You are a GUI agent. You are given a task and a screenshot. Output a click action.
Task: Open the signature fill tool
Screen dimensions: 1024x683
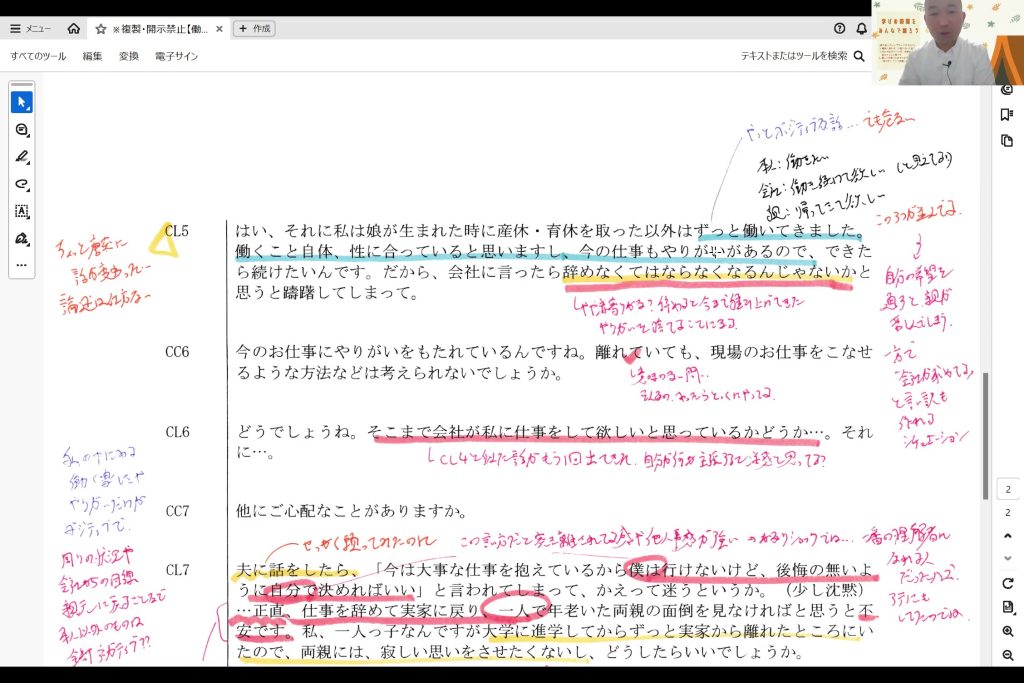click(21, 238)
